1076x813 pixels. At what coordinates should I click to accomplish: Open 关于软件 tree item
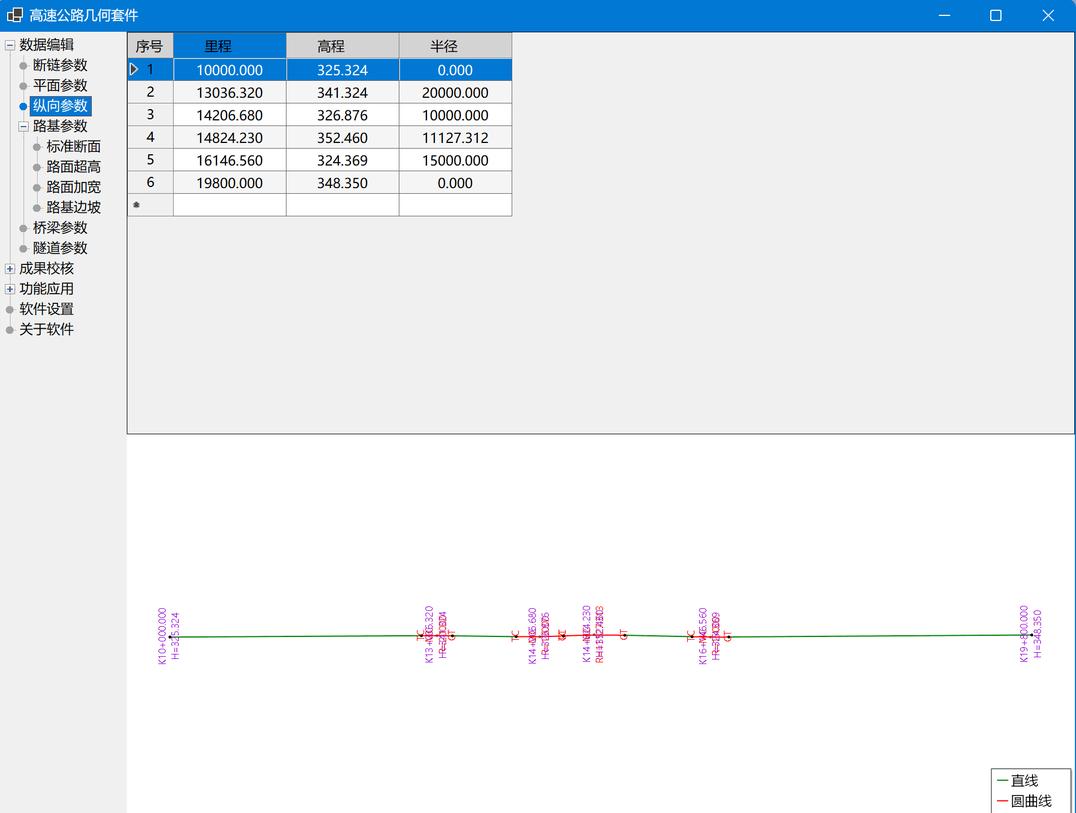pyautogui.click(x=47, y=330)
